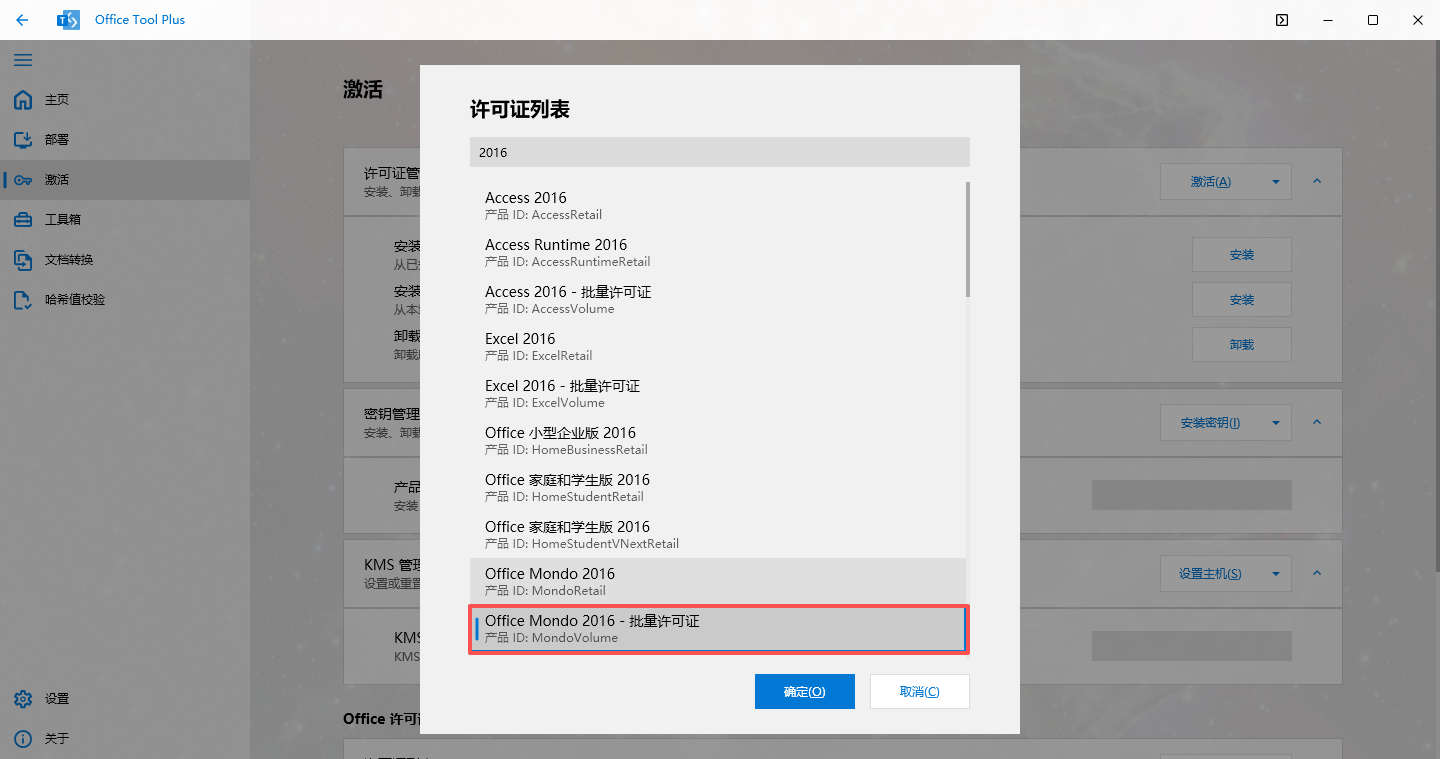Confirm with 确定(O) button
Screen dimensions: 1440x759
[805, 692]
